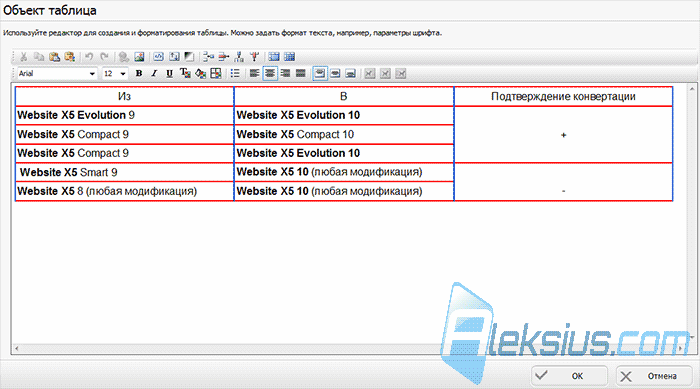The height and width of the screenshot is (389, 700).
Task: Toggle Underline formatting
Action: pos(169,73)
